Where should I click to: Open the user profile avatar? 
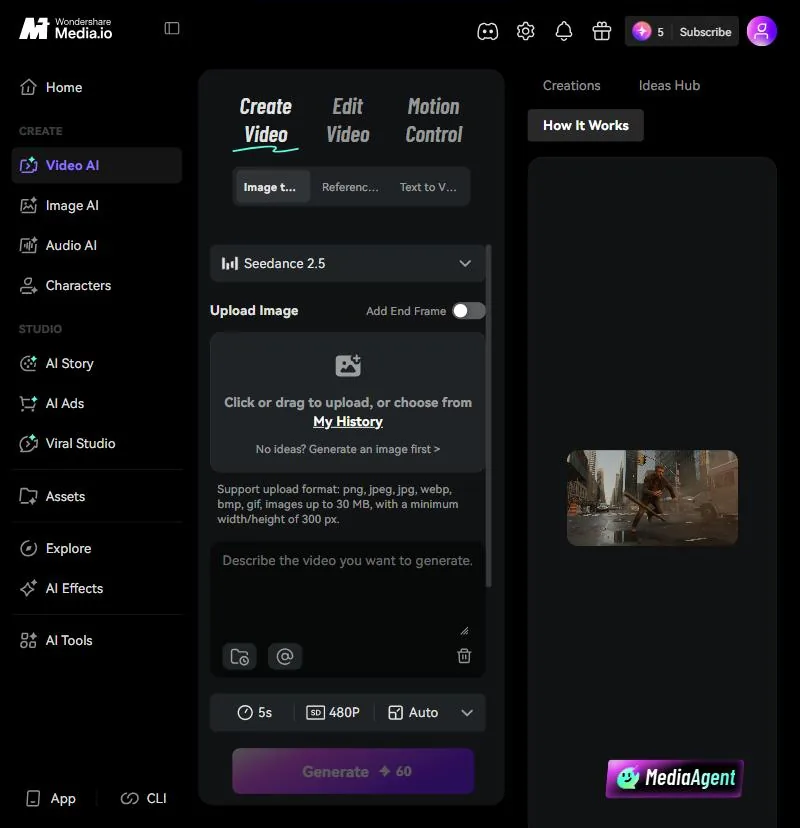(x=761, y=31)
